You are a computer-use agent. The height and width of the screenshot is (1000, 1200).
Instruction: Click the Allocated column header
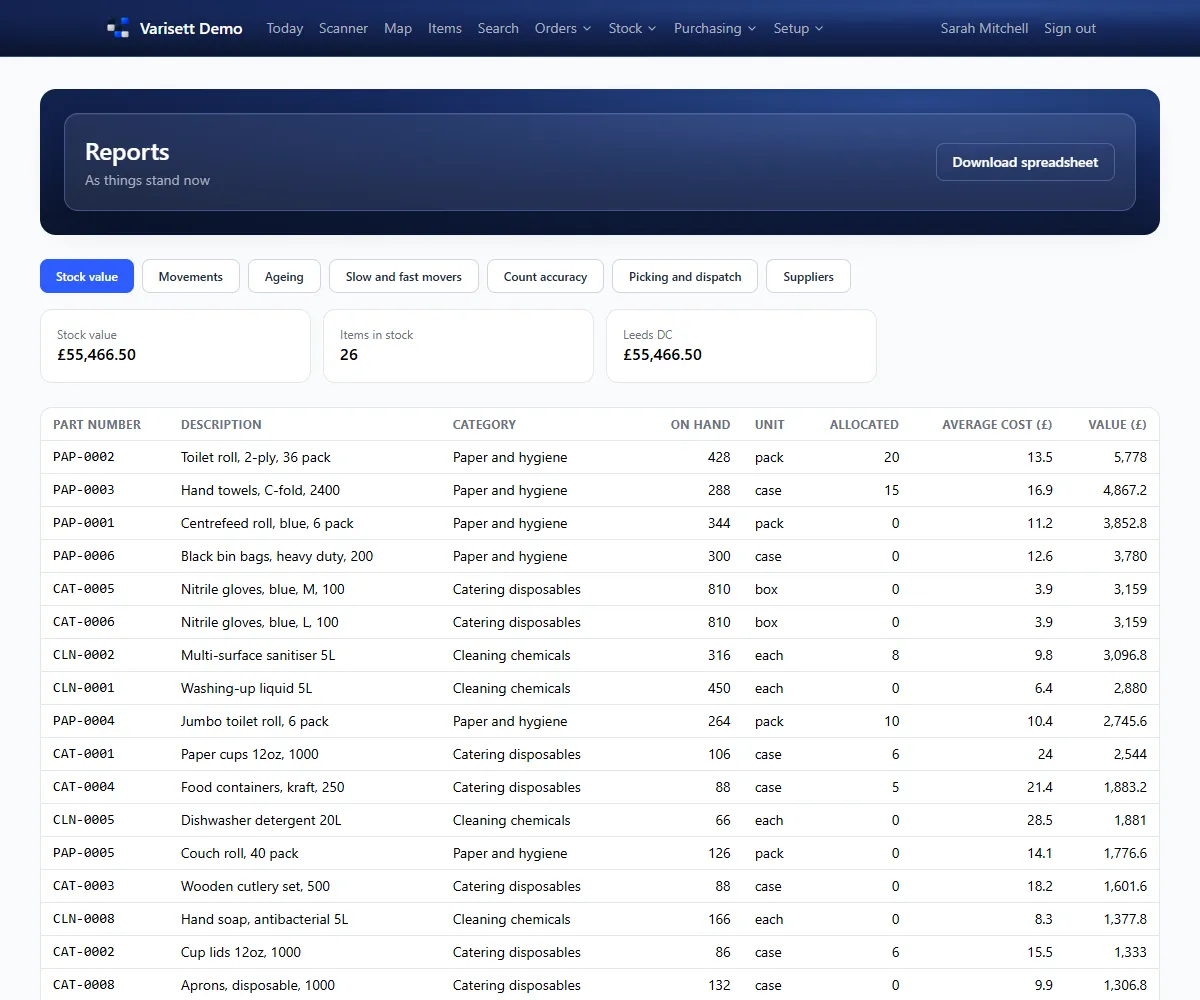point(864,424)
